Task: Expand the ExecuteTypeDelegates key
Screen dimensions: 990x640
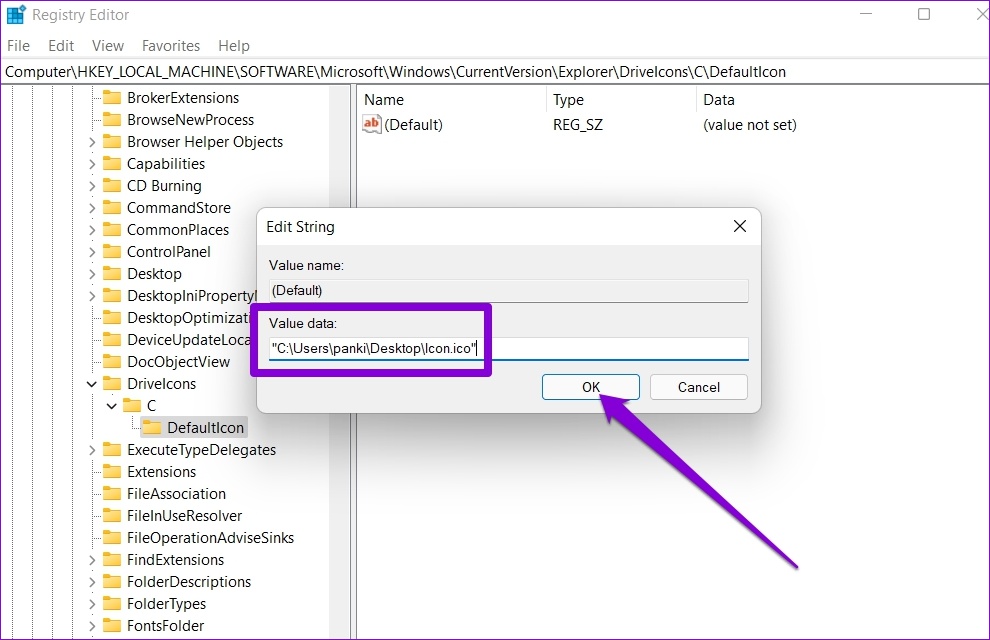Action: click(x=92, y=450)
